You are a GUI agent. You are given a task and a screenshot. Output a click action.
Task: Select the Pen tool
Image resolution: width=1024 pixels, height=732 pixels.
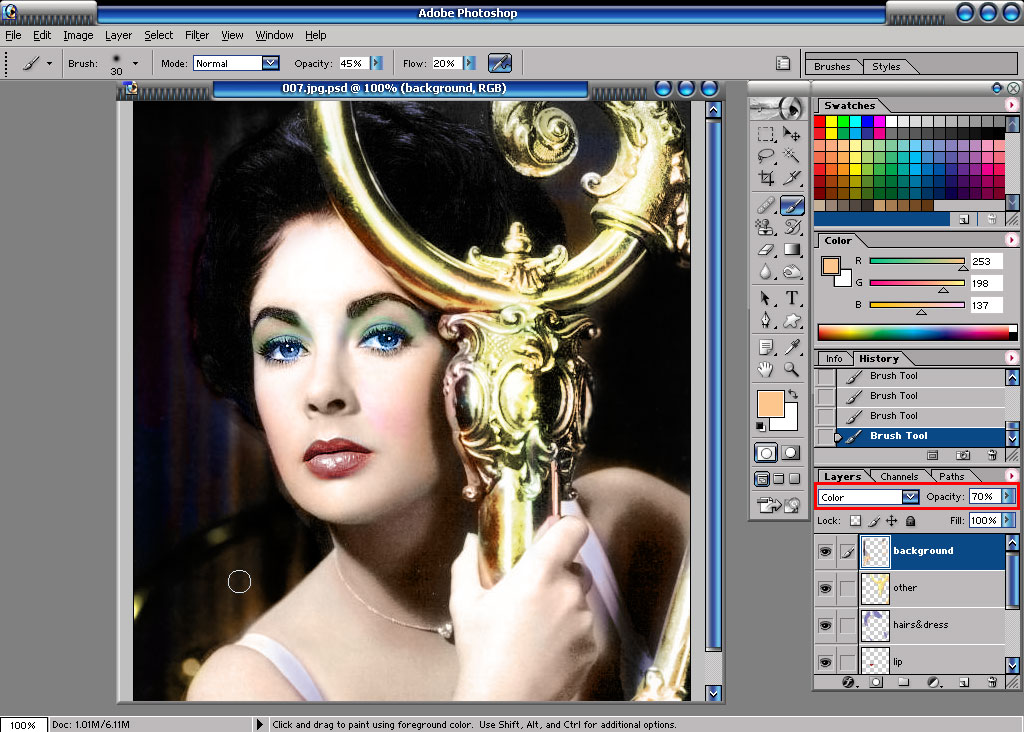[765, 321]
